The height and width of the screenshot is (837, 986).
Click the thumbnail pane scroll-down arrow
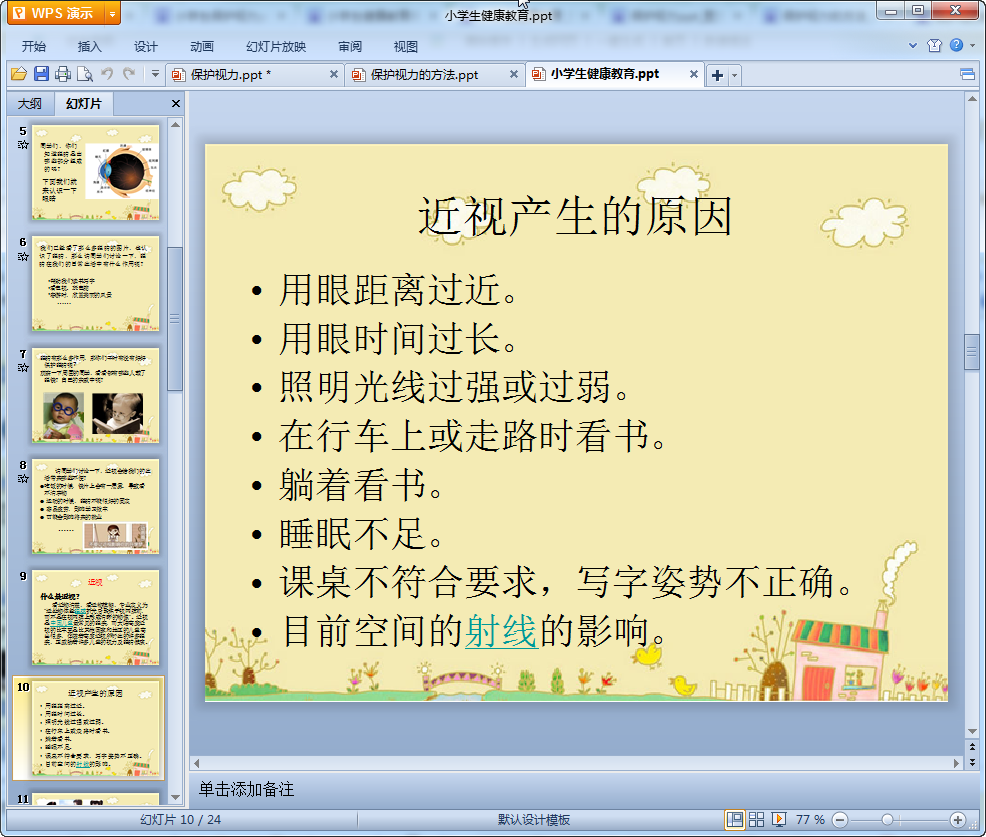click(175, 797)
